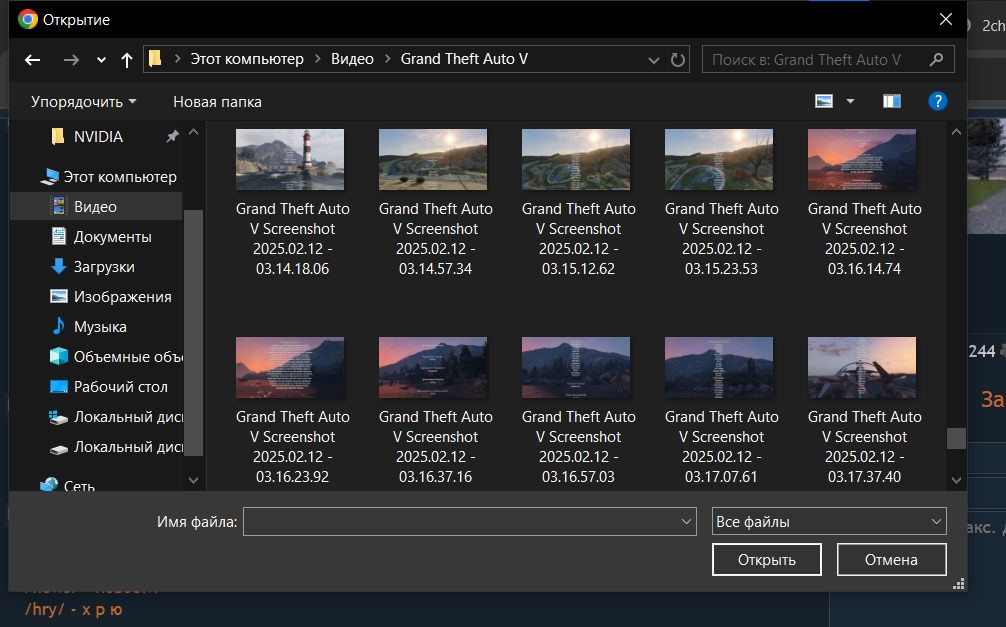1006x627 pixels.
Task: Open help with the question mark icon
Action: pos(937,101)
